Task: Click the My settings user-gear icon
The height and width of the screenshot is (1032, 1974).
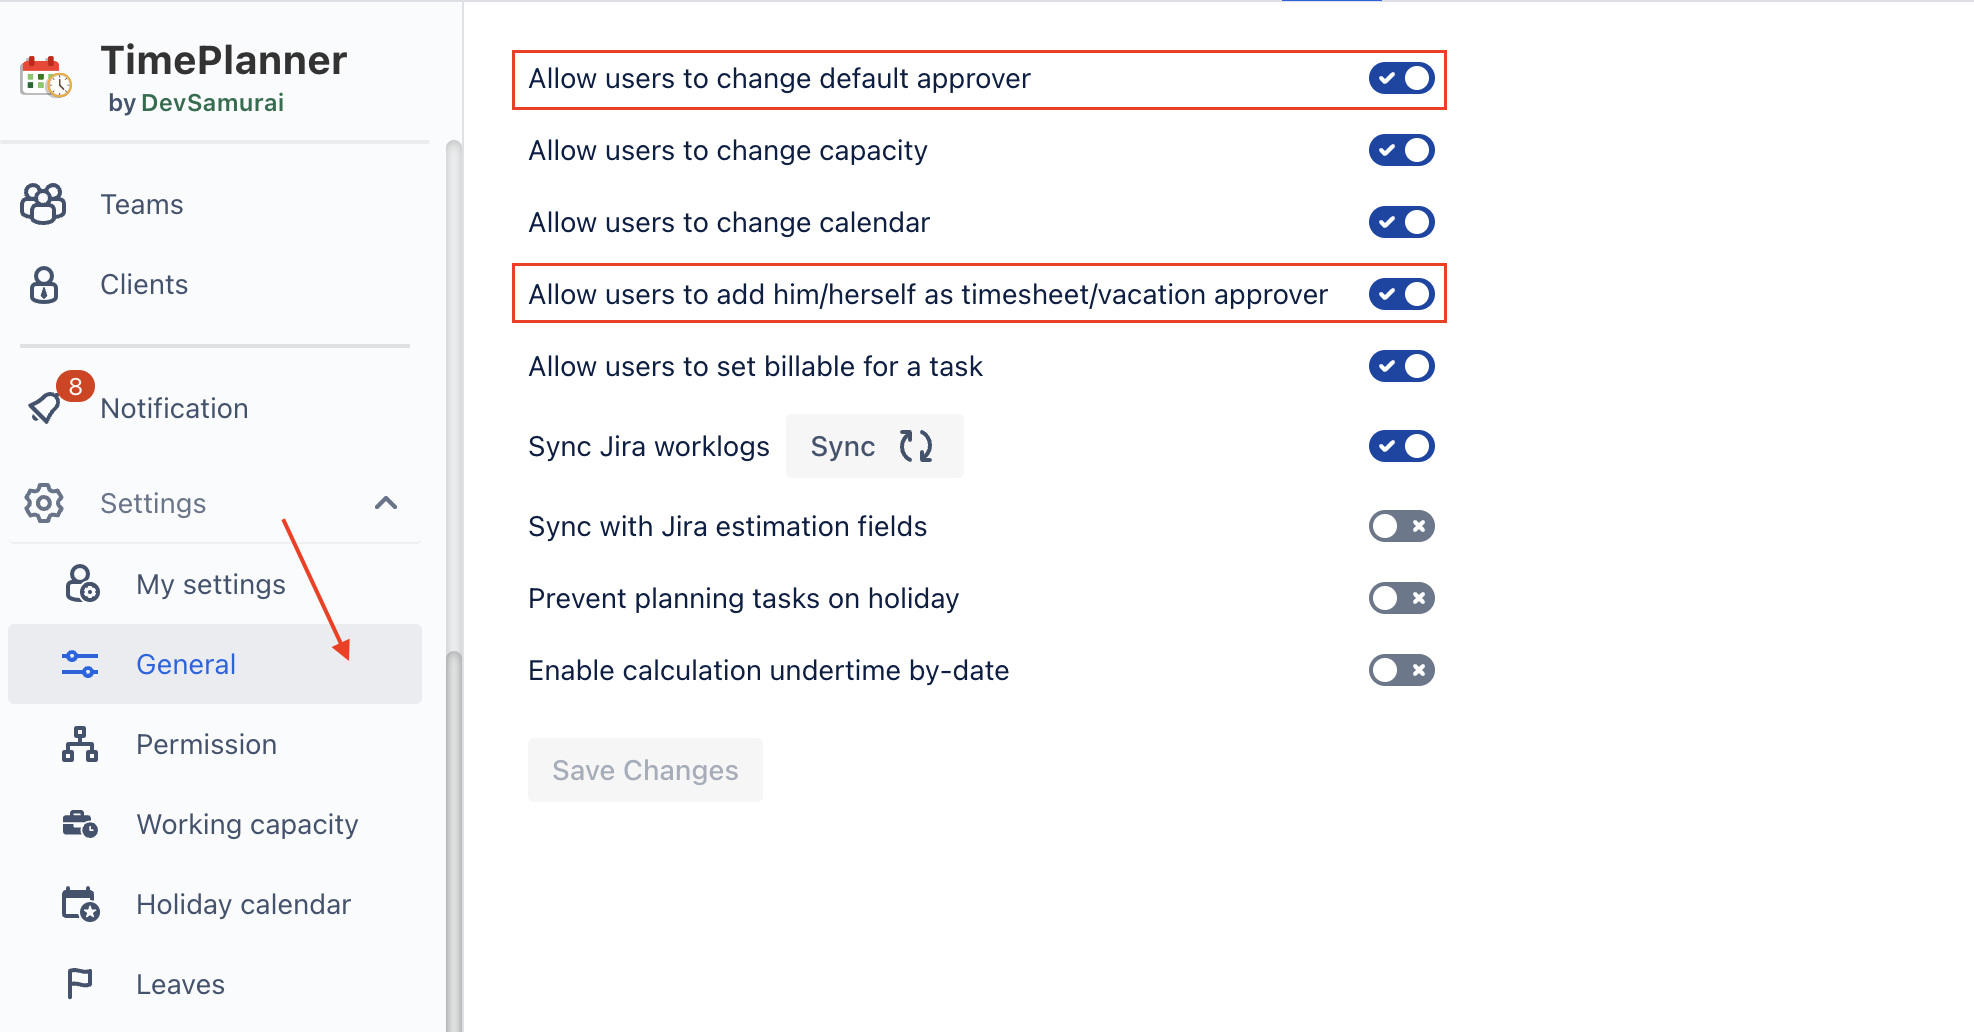Action: click(x=82, y=584)
